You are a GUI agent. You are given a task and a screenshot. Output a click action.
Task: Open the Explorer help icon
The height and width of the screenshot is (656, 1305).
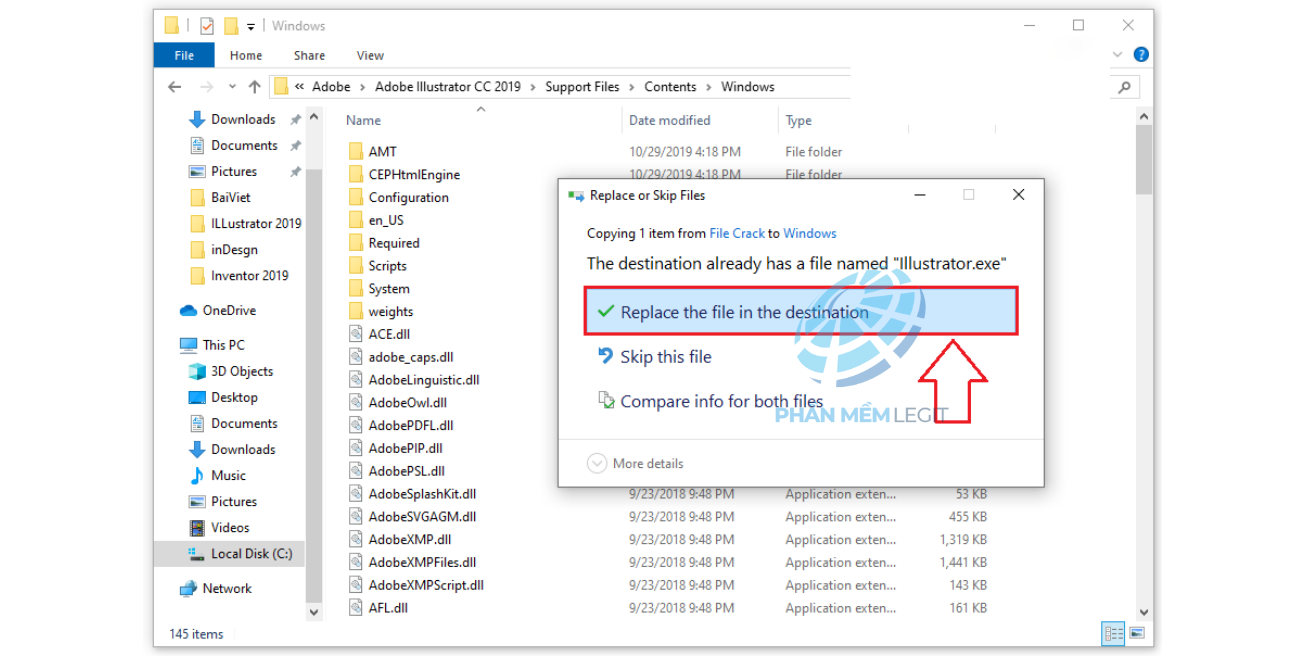click(1141, 55)
